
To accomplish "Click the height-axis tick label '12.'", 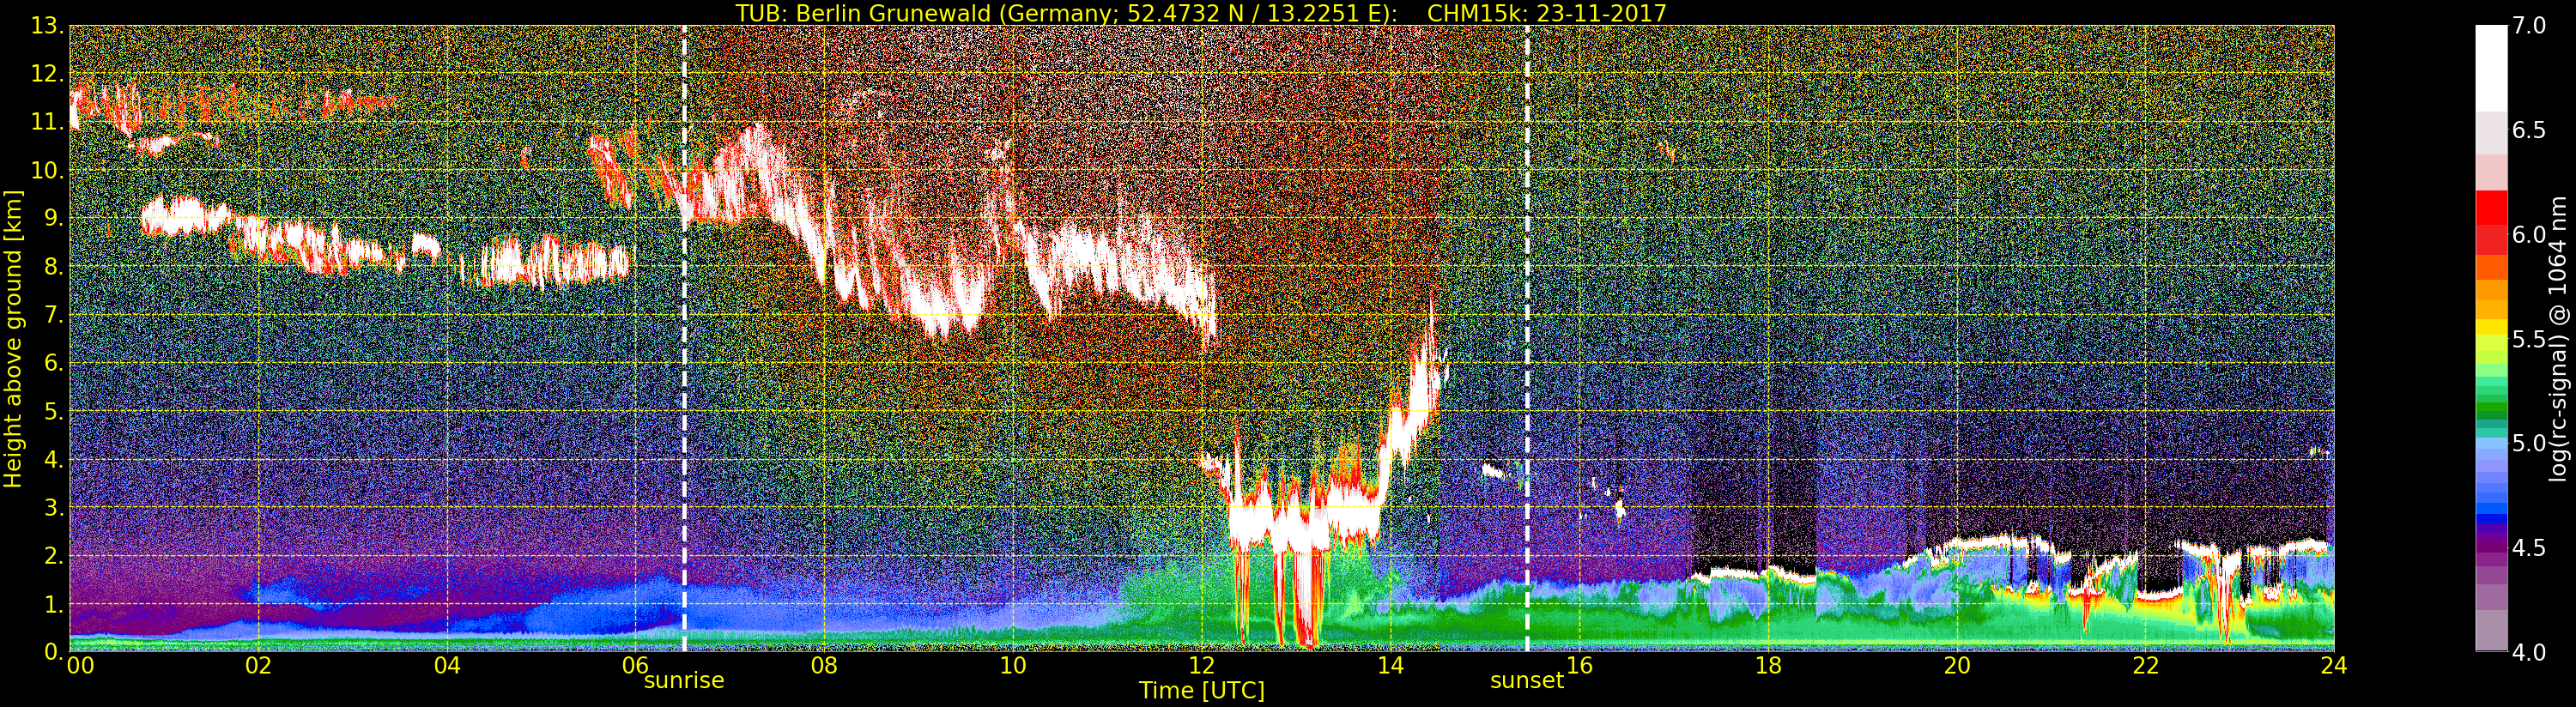I will tap(46, 74).
